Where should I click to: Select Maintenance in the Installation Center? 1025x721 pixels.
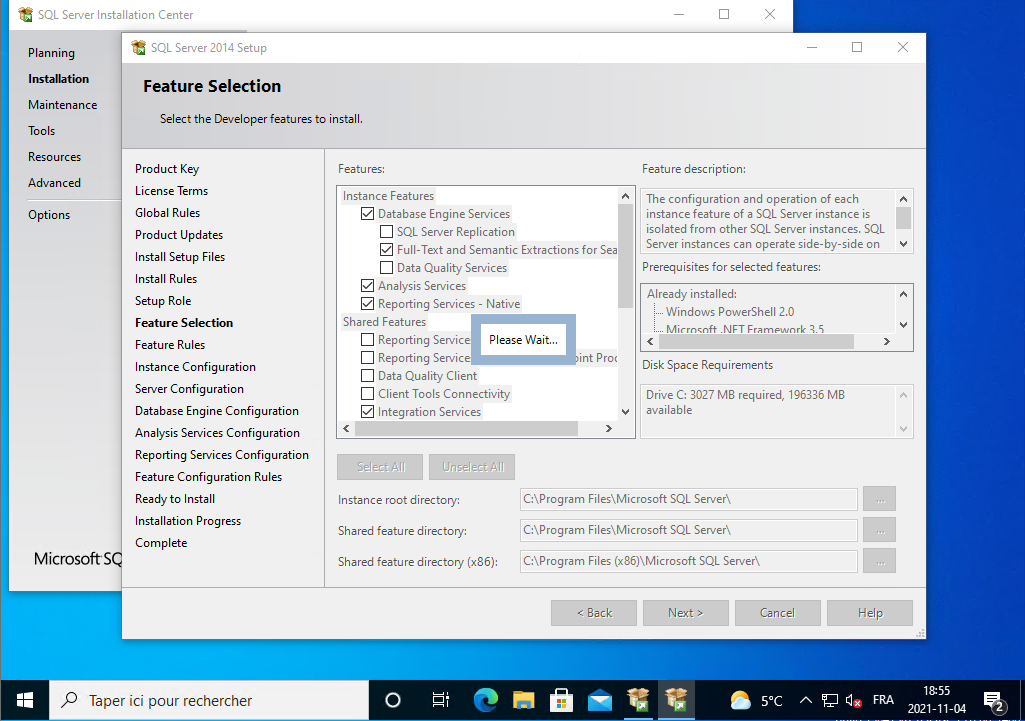coord(62,105)
